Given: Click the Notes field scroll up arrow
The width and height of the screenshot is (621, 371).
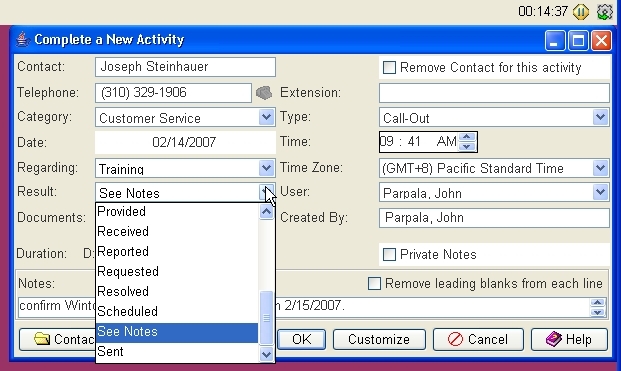Looking at the screenshot, I should click(x=597, y=303).
